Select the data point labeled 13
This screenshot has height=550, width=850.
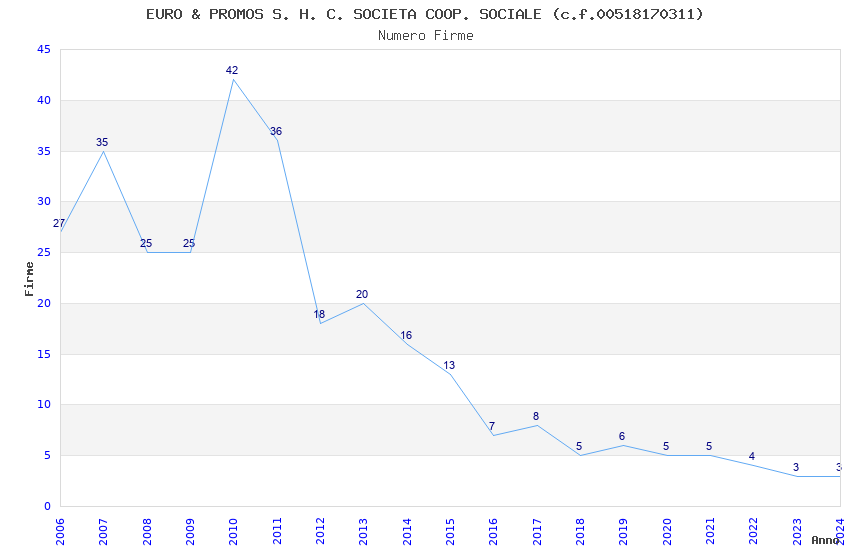(449, 365)
